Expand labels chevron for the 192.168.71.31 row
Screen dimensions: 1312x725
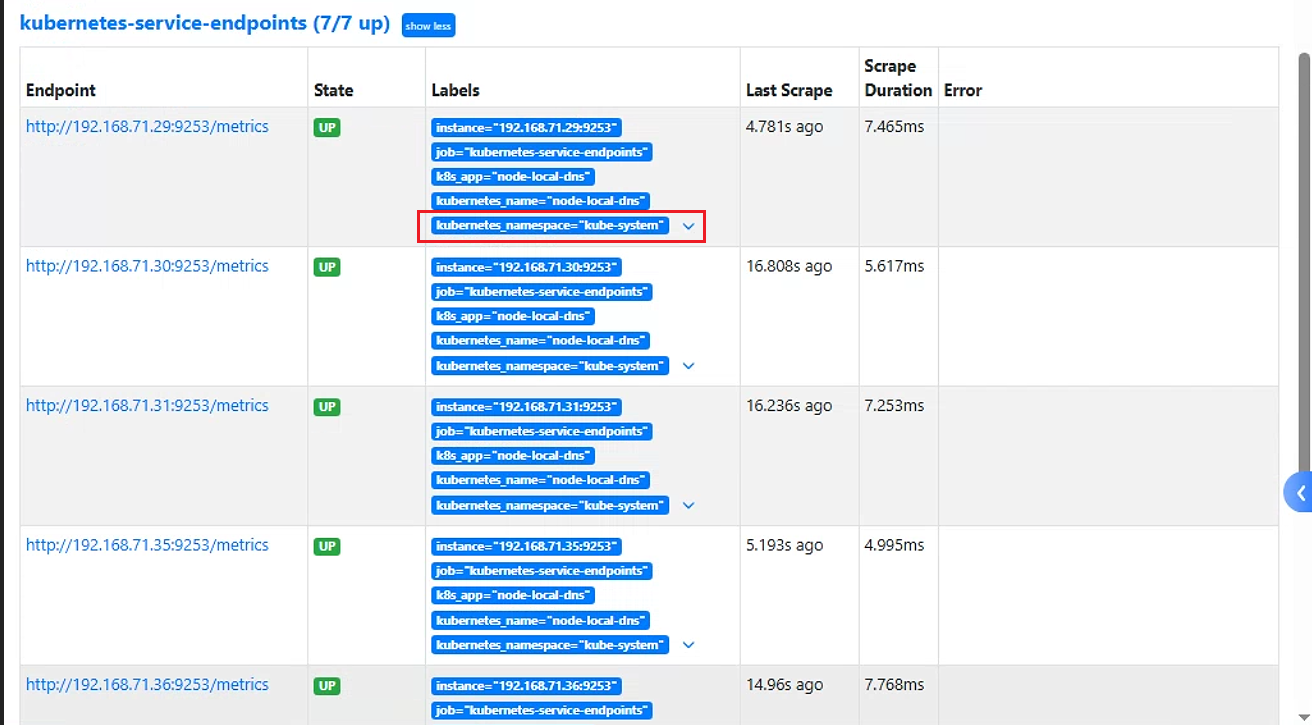(x=688, y=506)
